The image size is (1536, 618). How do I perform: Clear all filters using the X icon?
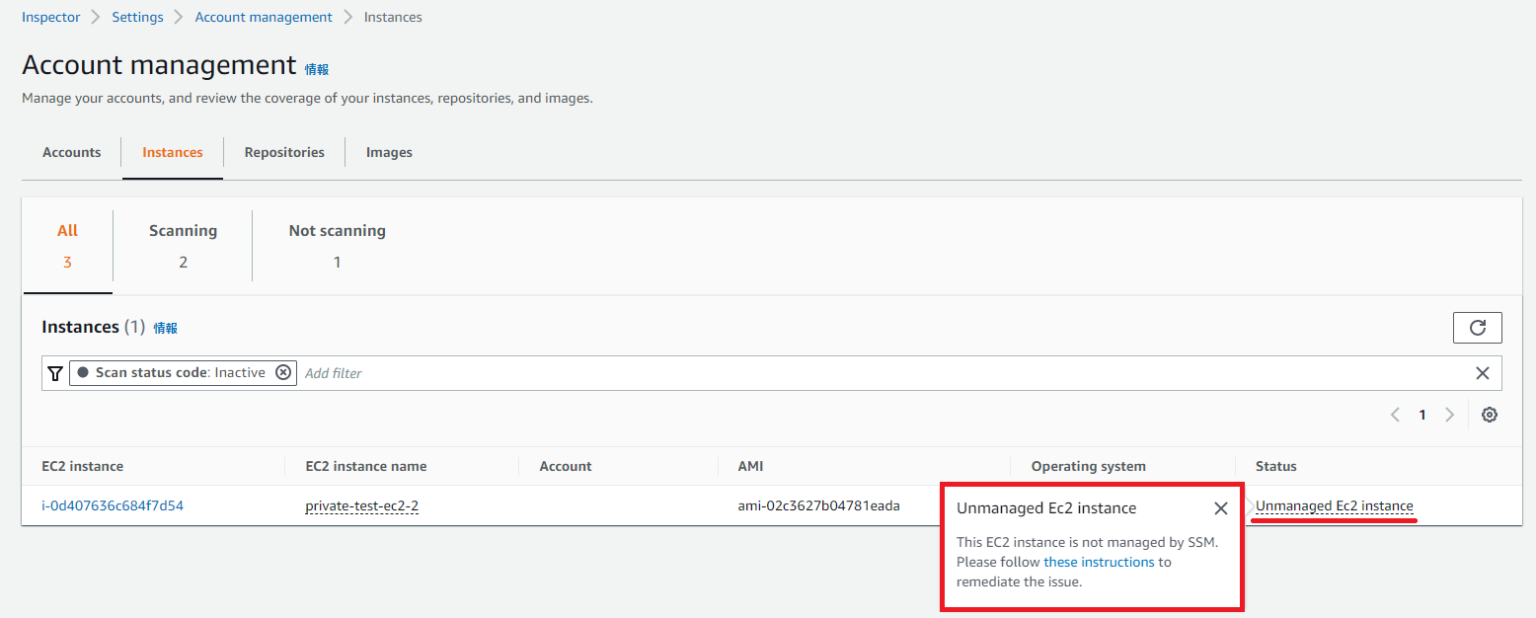coord(1483,372)
